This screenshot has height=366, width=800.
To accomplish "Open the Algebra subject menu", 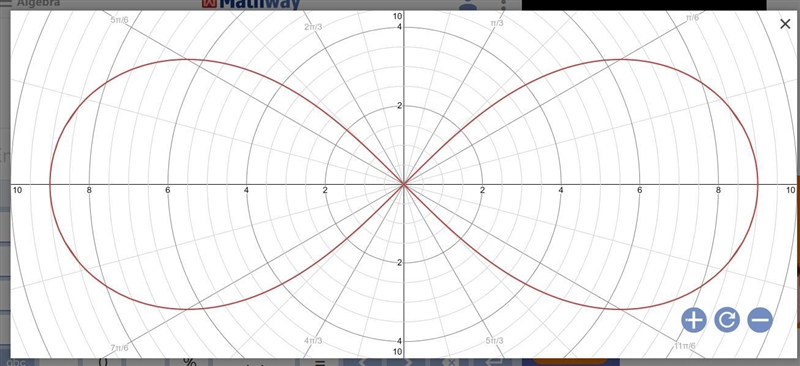I will 31,4.
